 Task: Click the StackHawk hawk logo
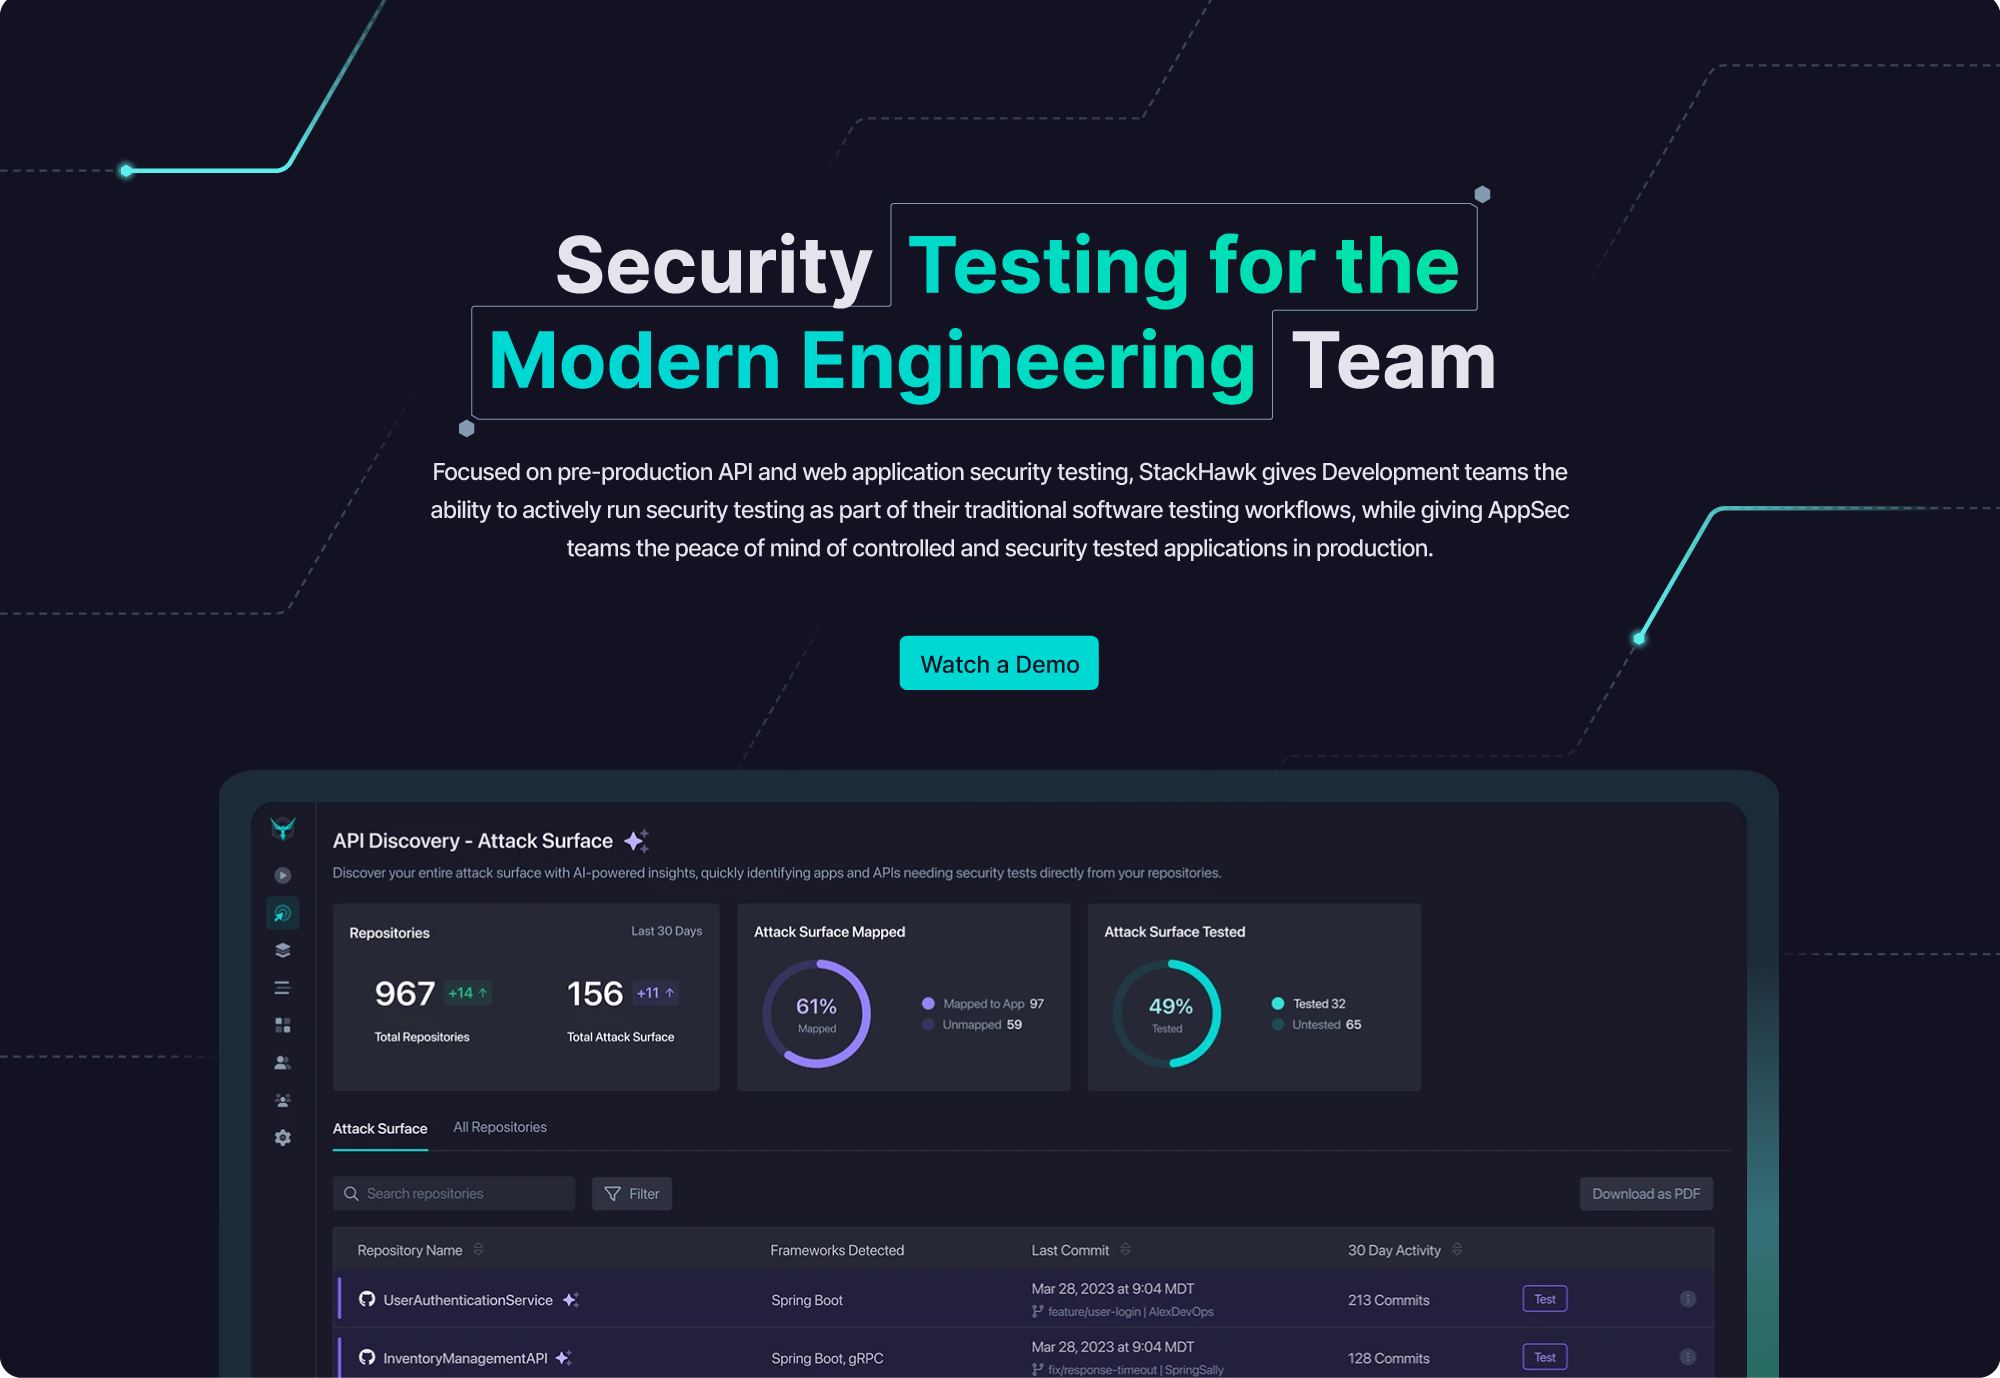[x=283, y=828]
